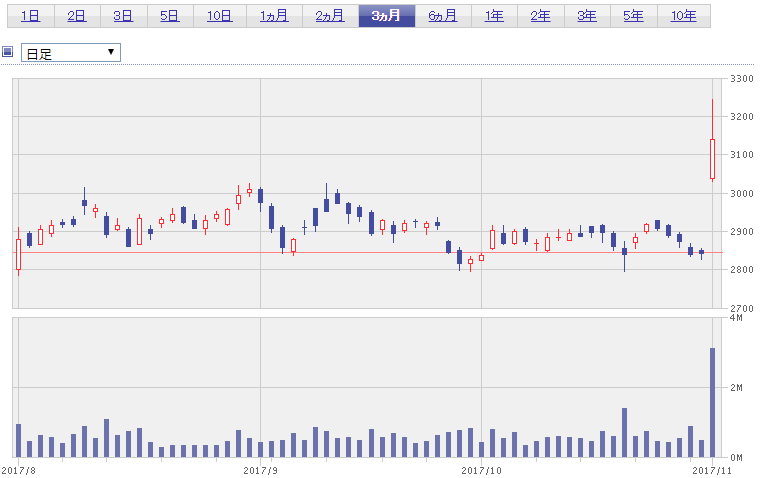This screenshot has width=766, height=478.
Task: Click the active 3ヵ月 range tab
Action: tap(387, 16)
